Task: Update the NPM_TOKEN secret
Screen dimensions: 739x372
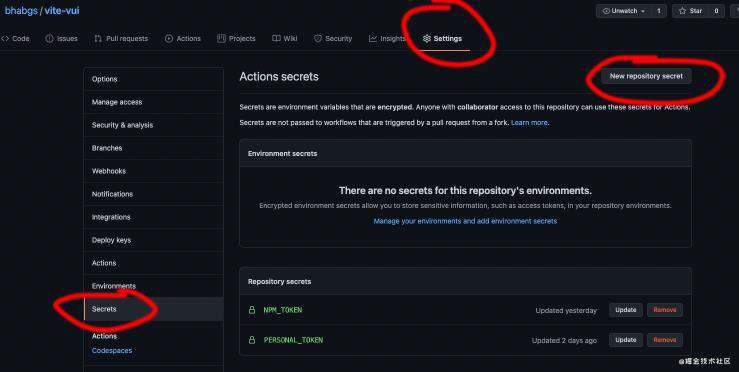Action: point(626,310)
